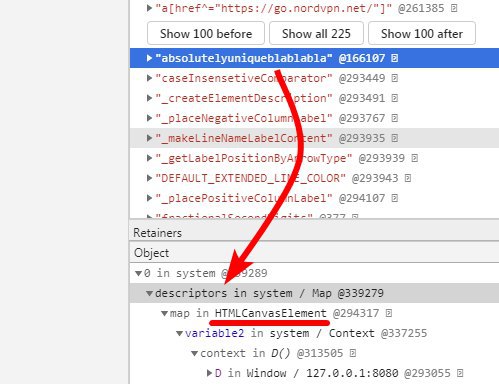Click the window icon after @293943
Viewport: 499px width, 384px height.
click(x=408, y=178)
